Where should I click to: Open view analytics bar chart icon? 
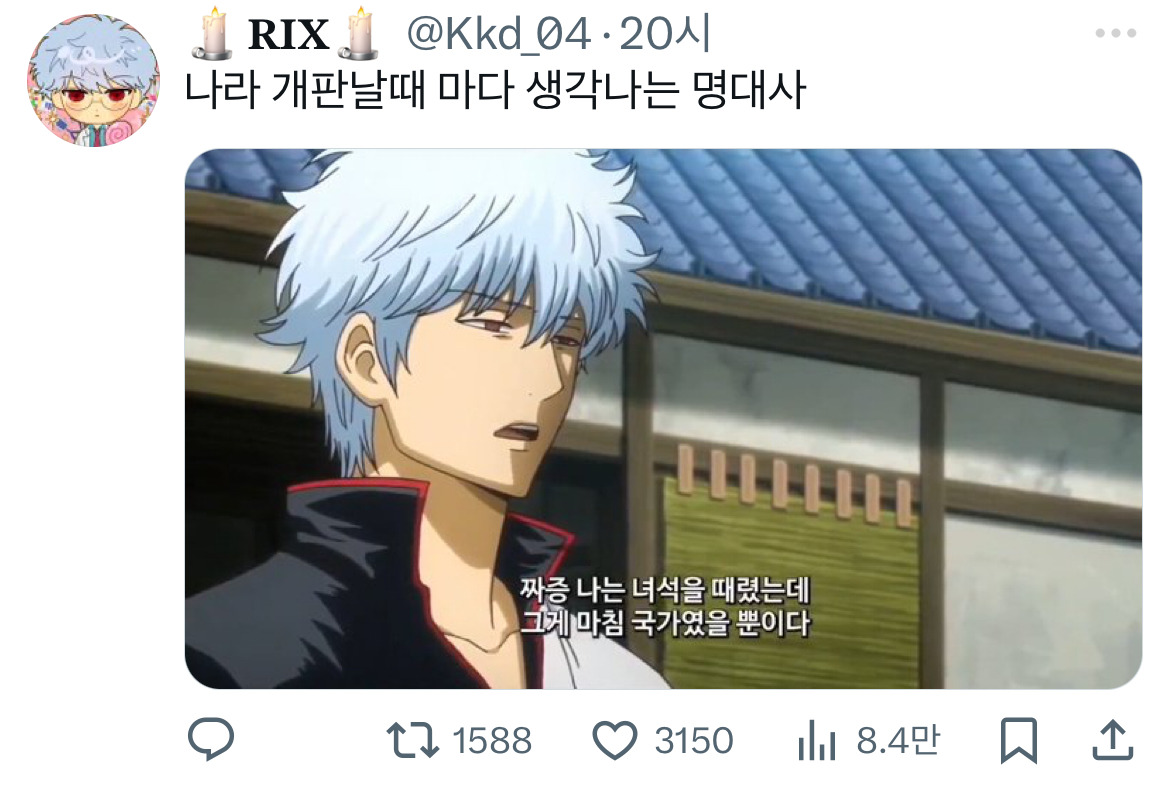click(x=817, y=740)
